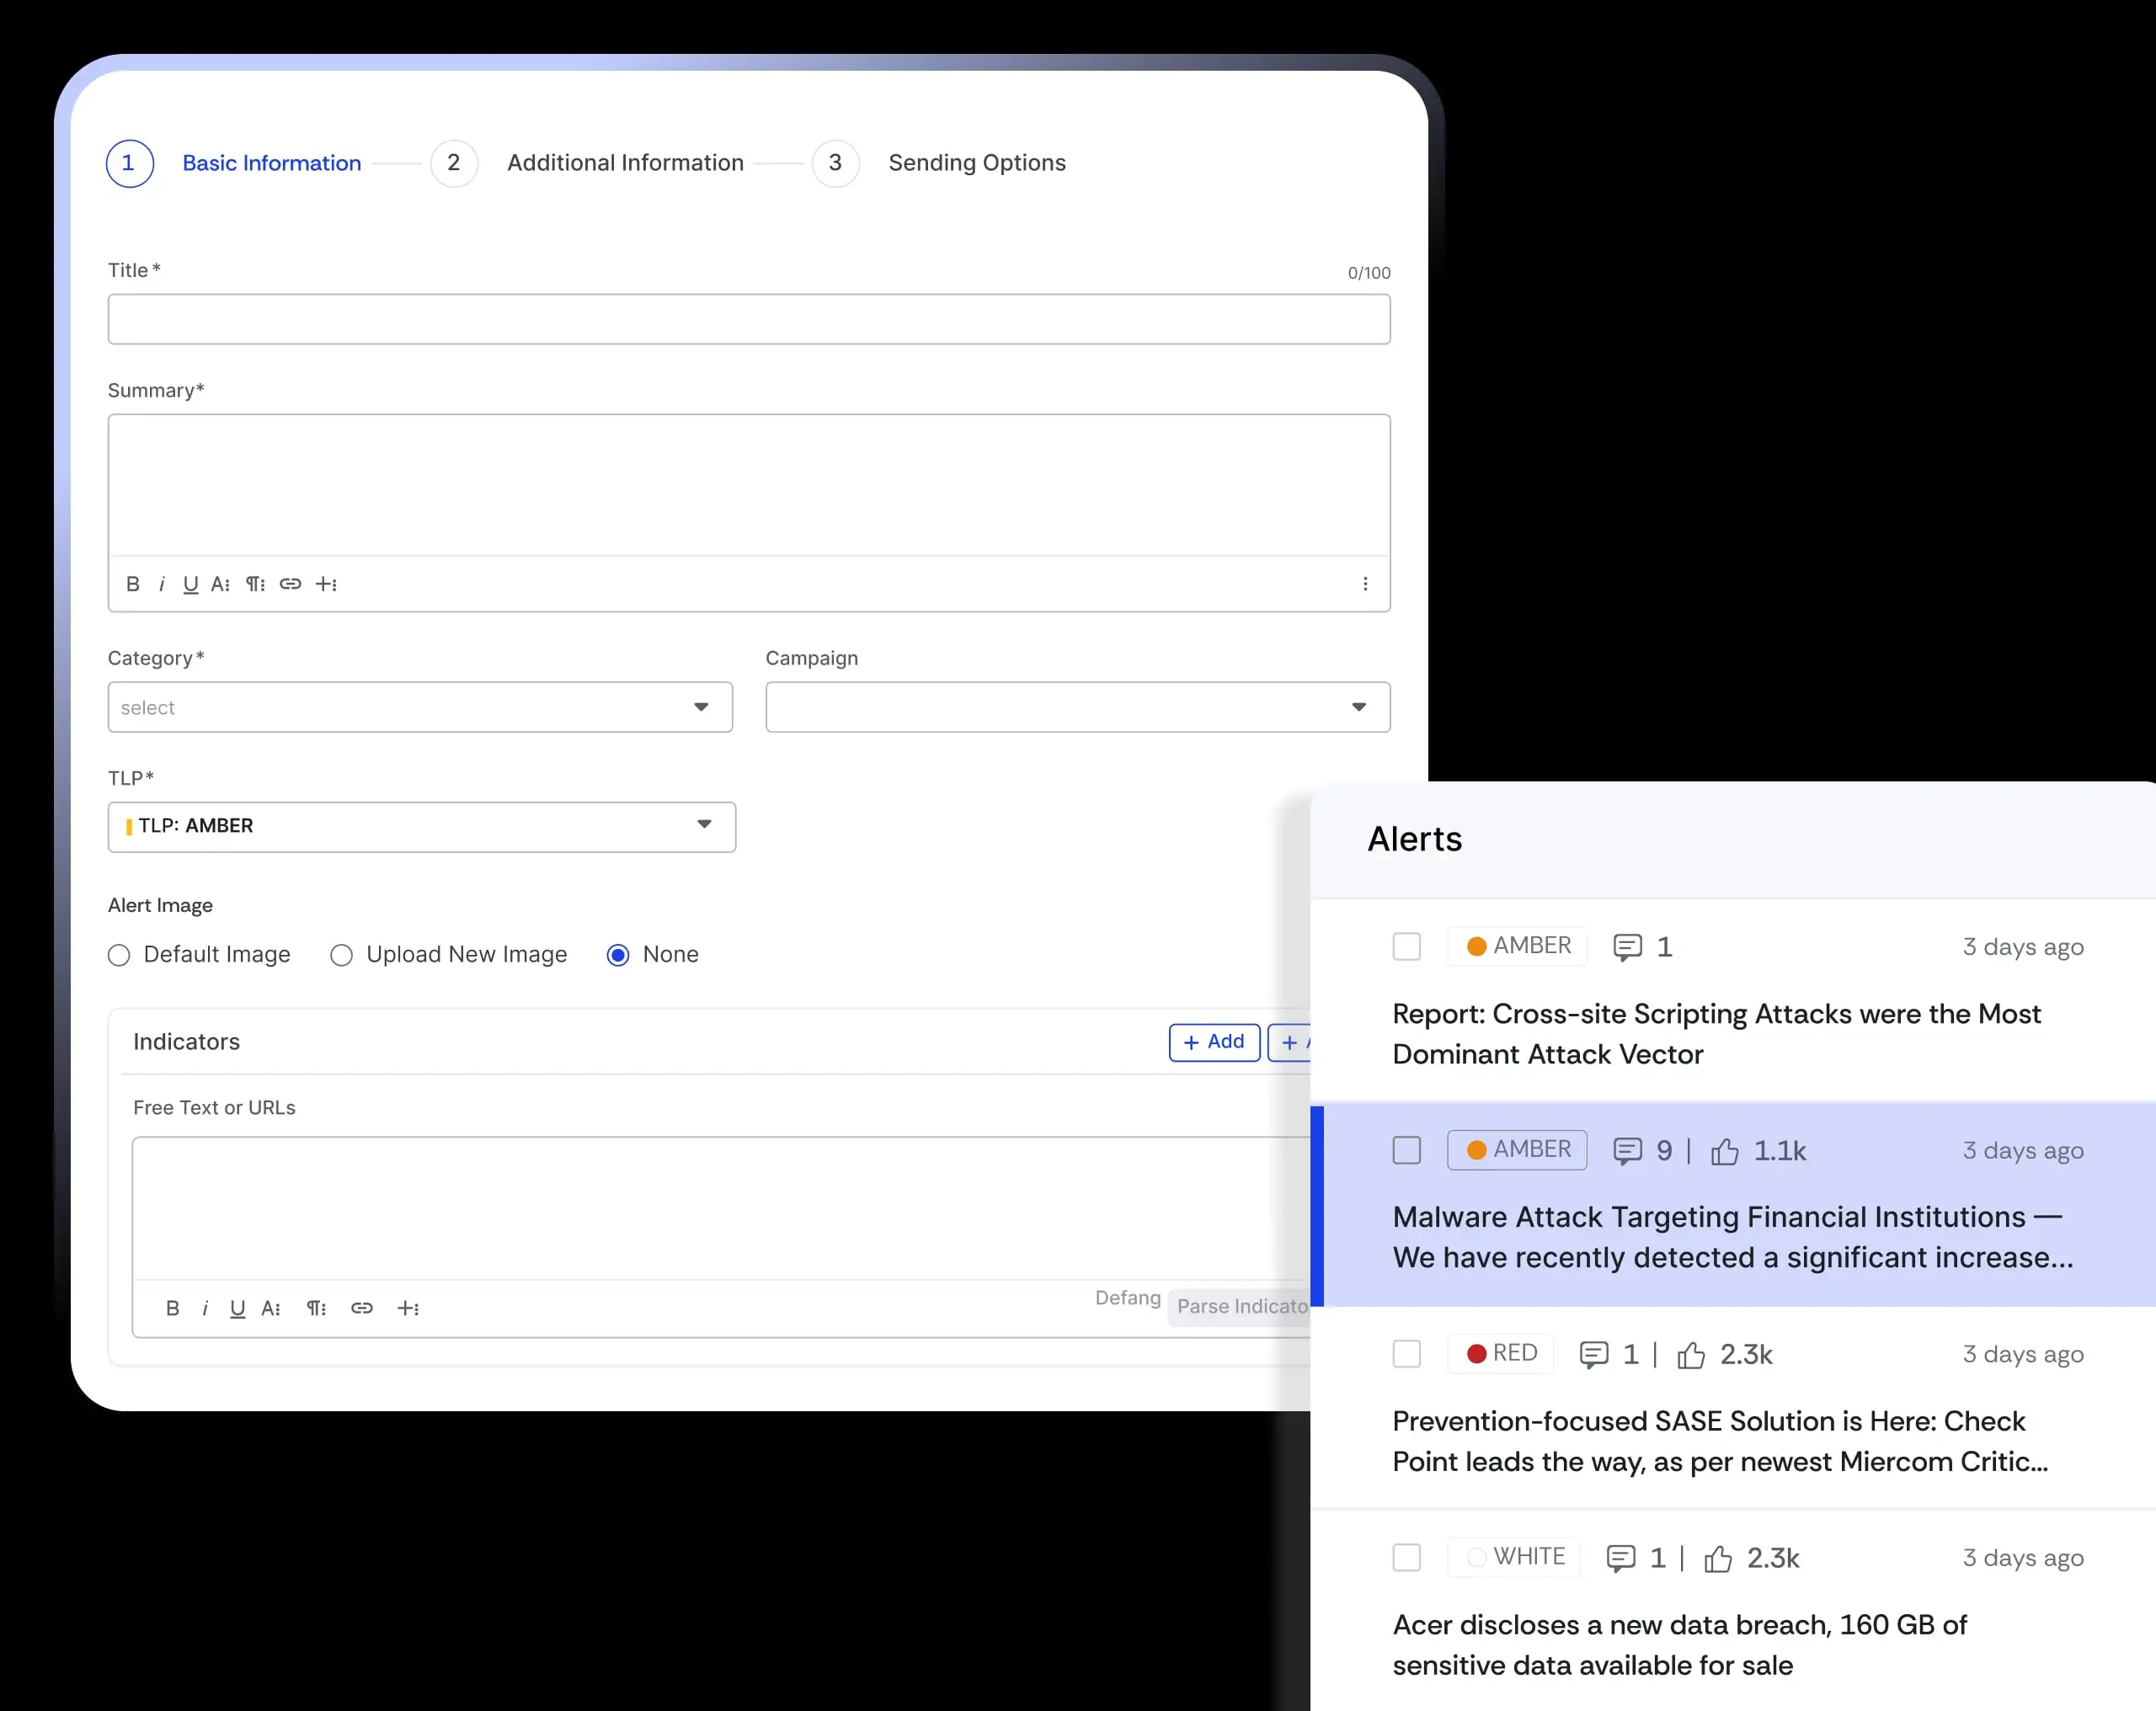Go to the Additional Information step
This screenshot has height=1711, width=2156.
click(626, 163)
